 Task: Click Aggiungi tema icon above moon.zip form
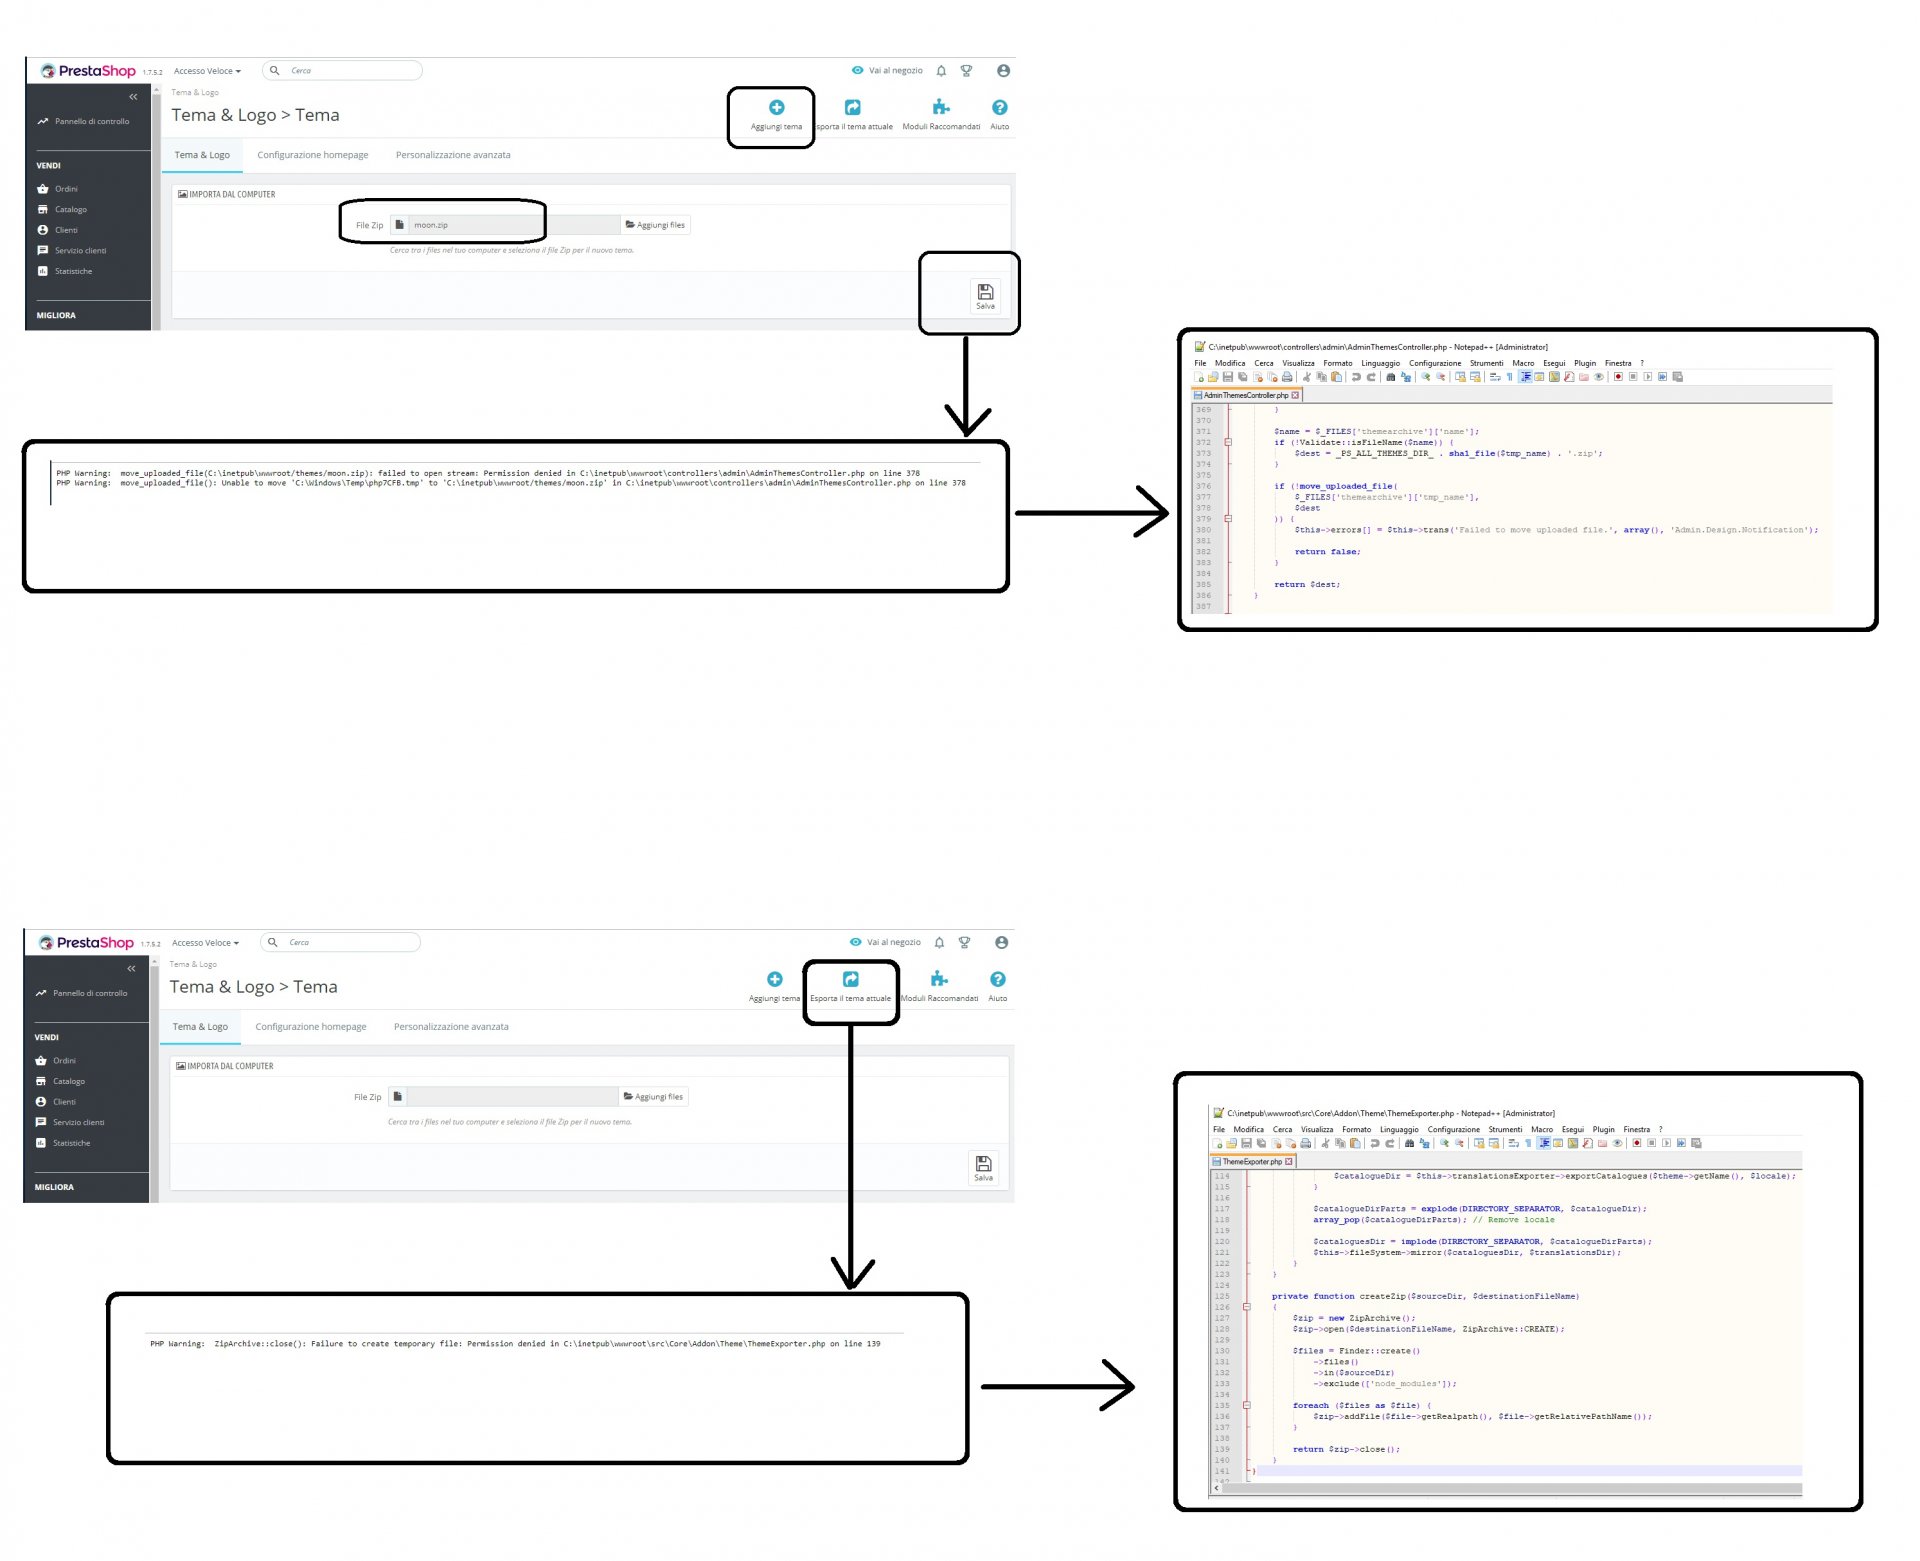coord(776,108)
